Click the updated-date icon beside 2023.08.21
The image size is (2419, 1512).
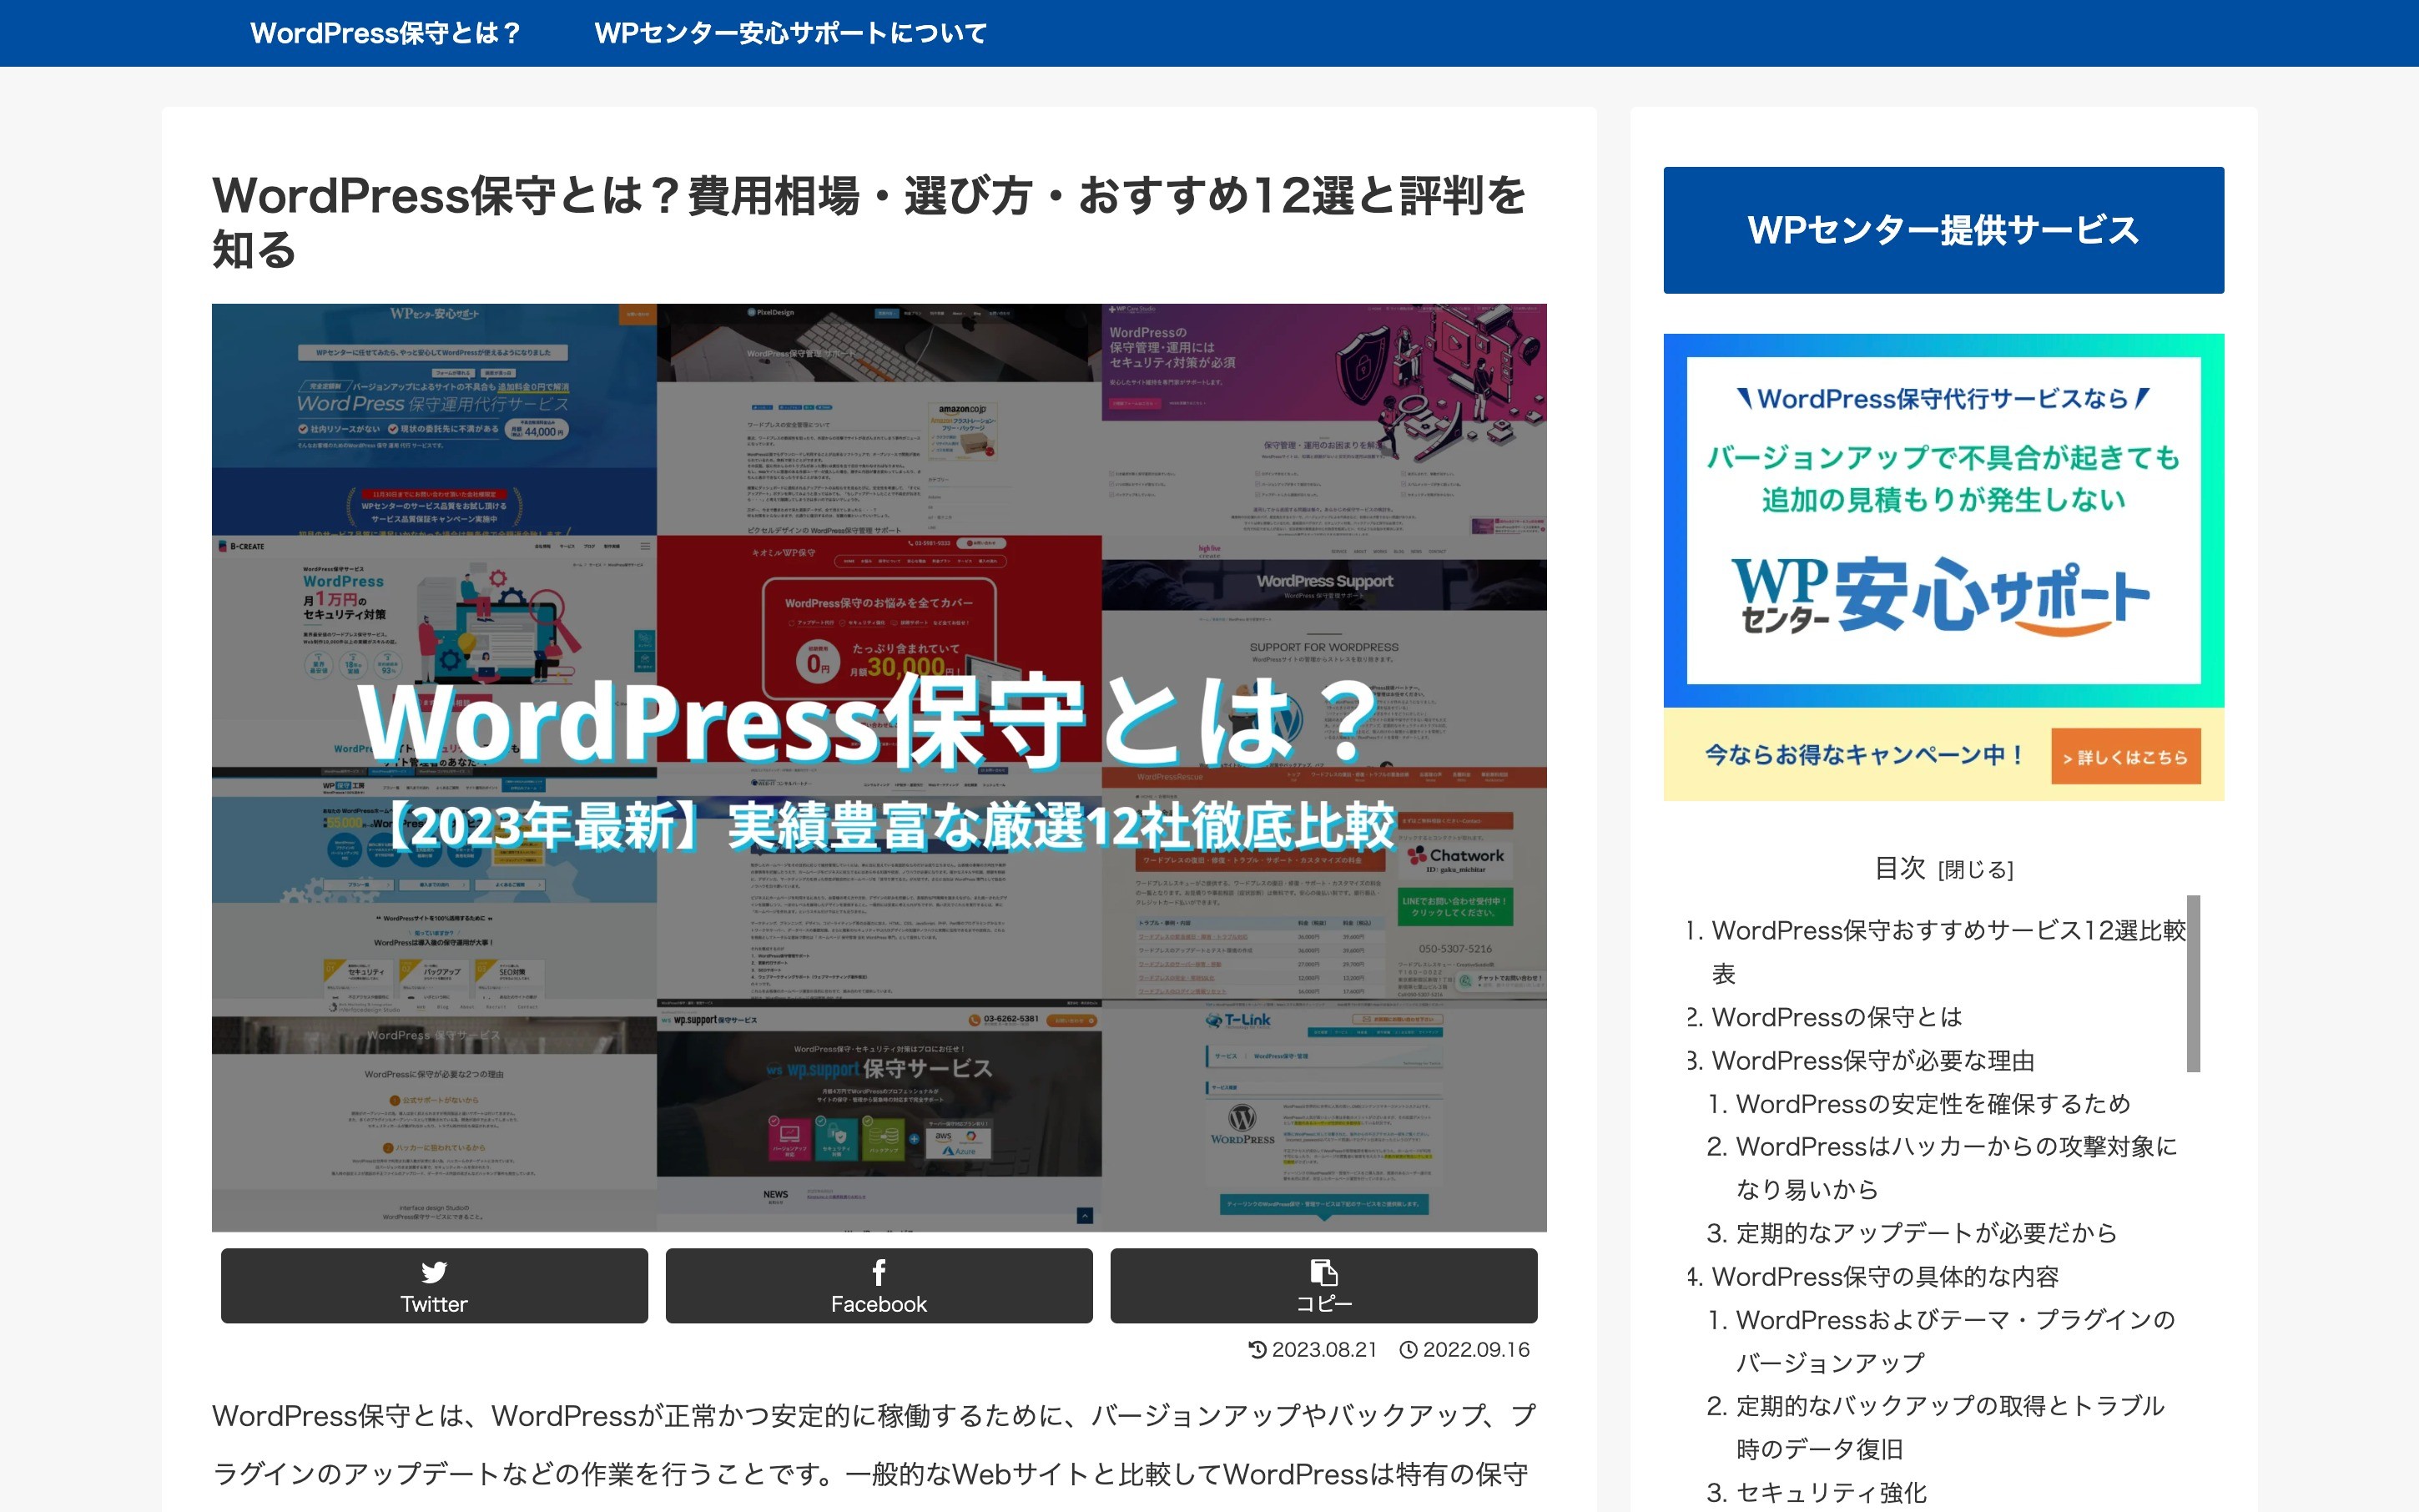tap(1258, 1350)
